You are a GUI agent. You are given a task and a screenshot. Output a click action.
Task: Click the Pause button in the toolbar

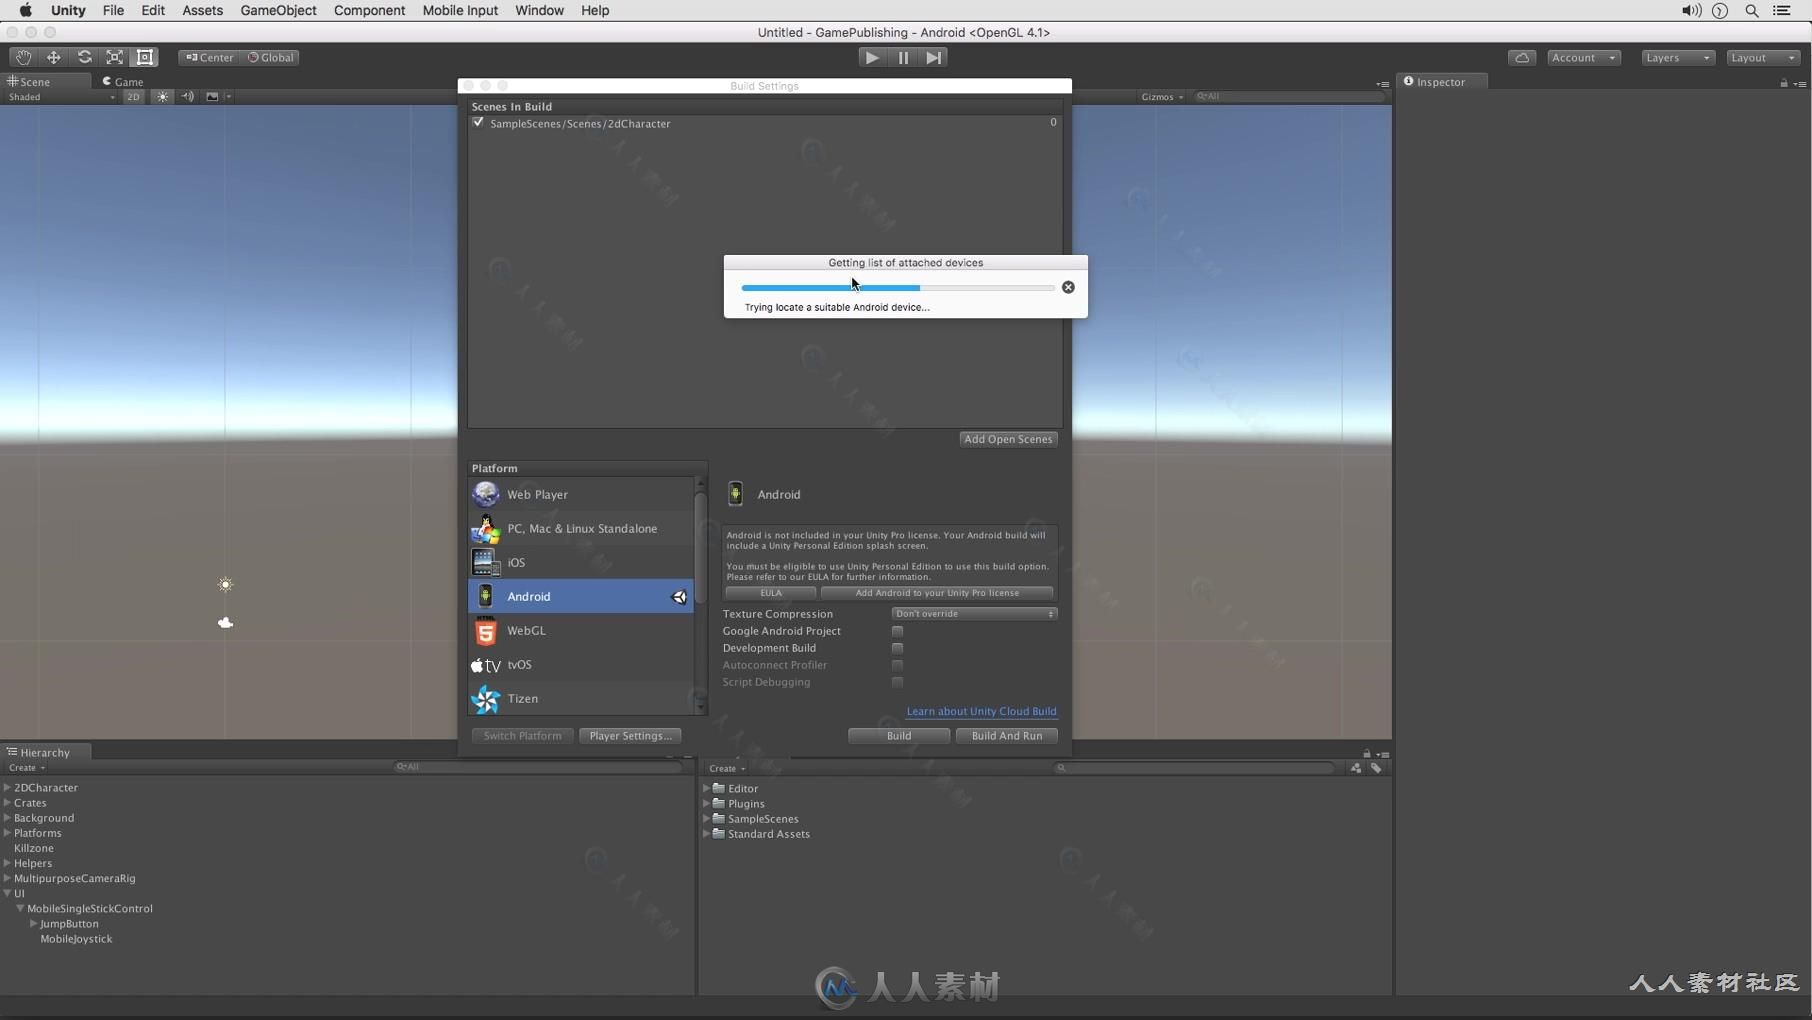coord(903,57)
